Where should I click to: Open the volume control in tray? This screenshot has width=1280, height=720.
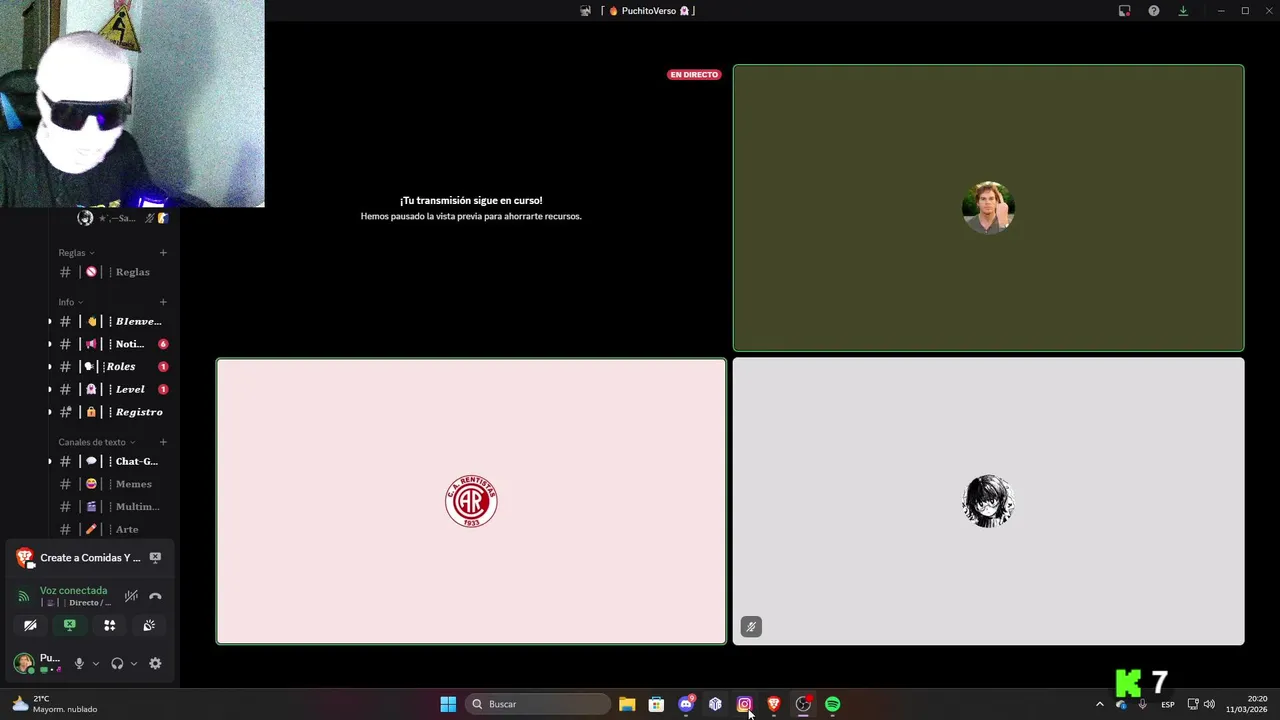[1209, 704]
